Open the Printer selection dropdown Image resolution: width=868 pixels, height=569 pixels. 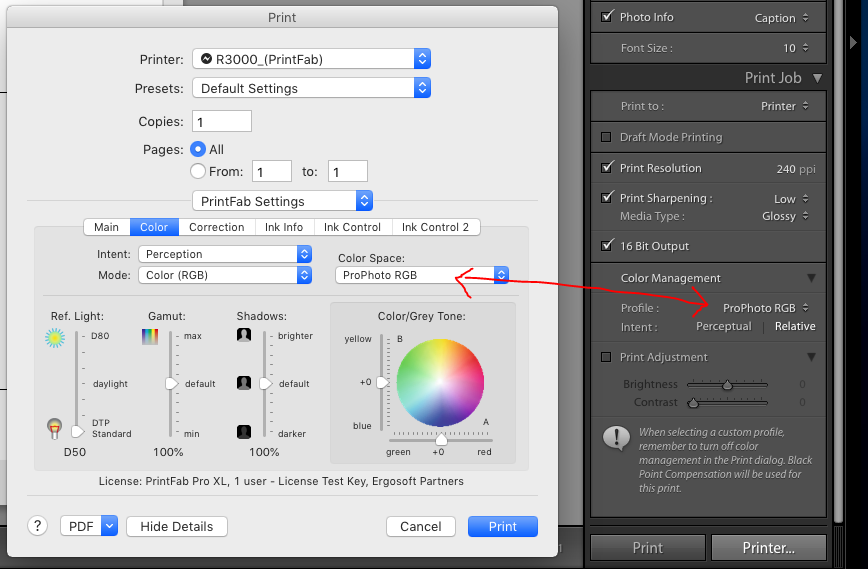311,59
